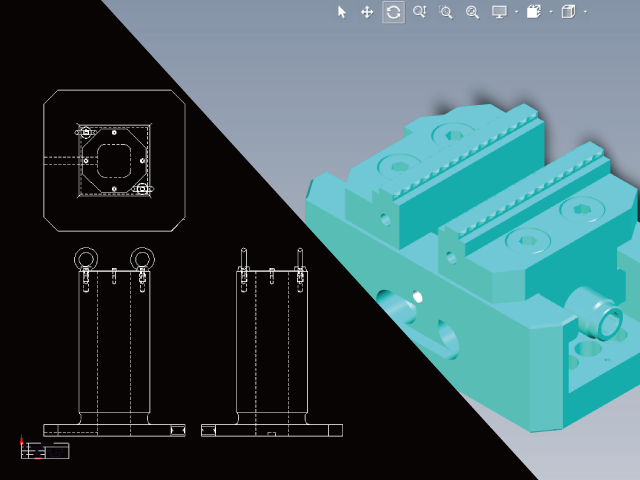This screenshot has height=480, width=640.
Task: Click the drawing title block
Action: 54,450
